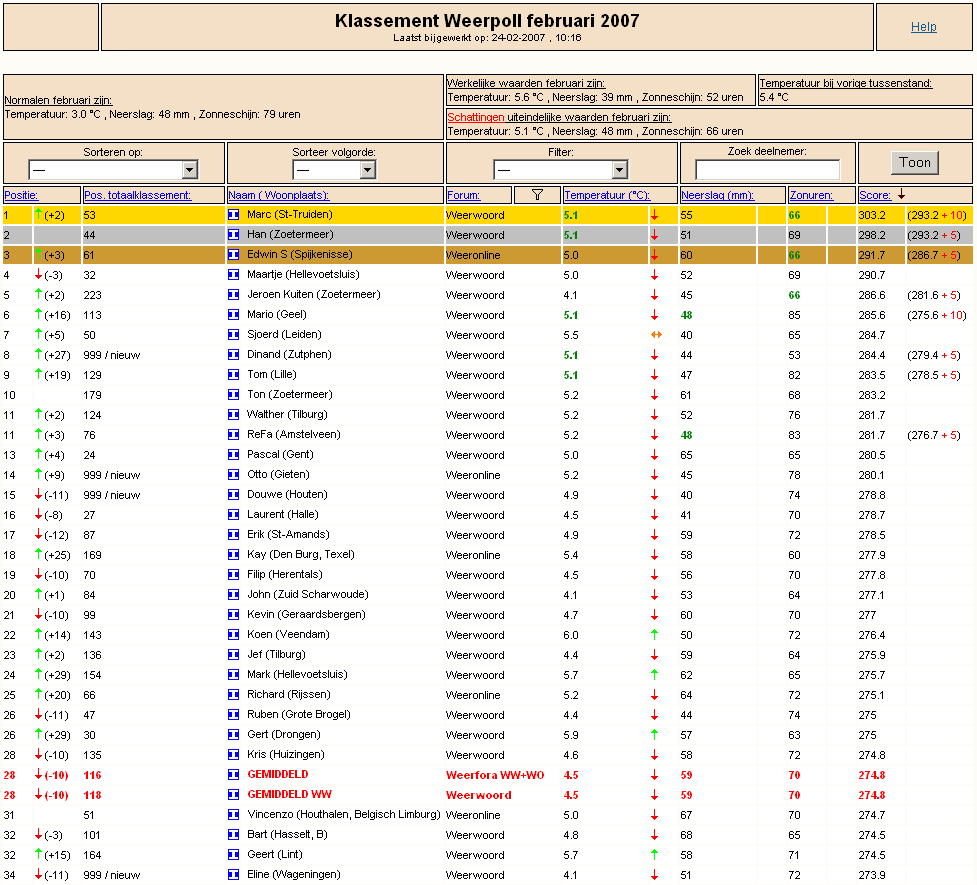Image resolution: width=977 pixels, height=885 pixels.
Task: Click the funnel filter icon in header
Action: tap(537, 195)
